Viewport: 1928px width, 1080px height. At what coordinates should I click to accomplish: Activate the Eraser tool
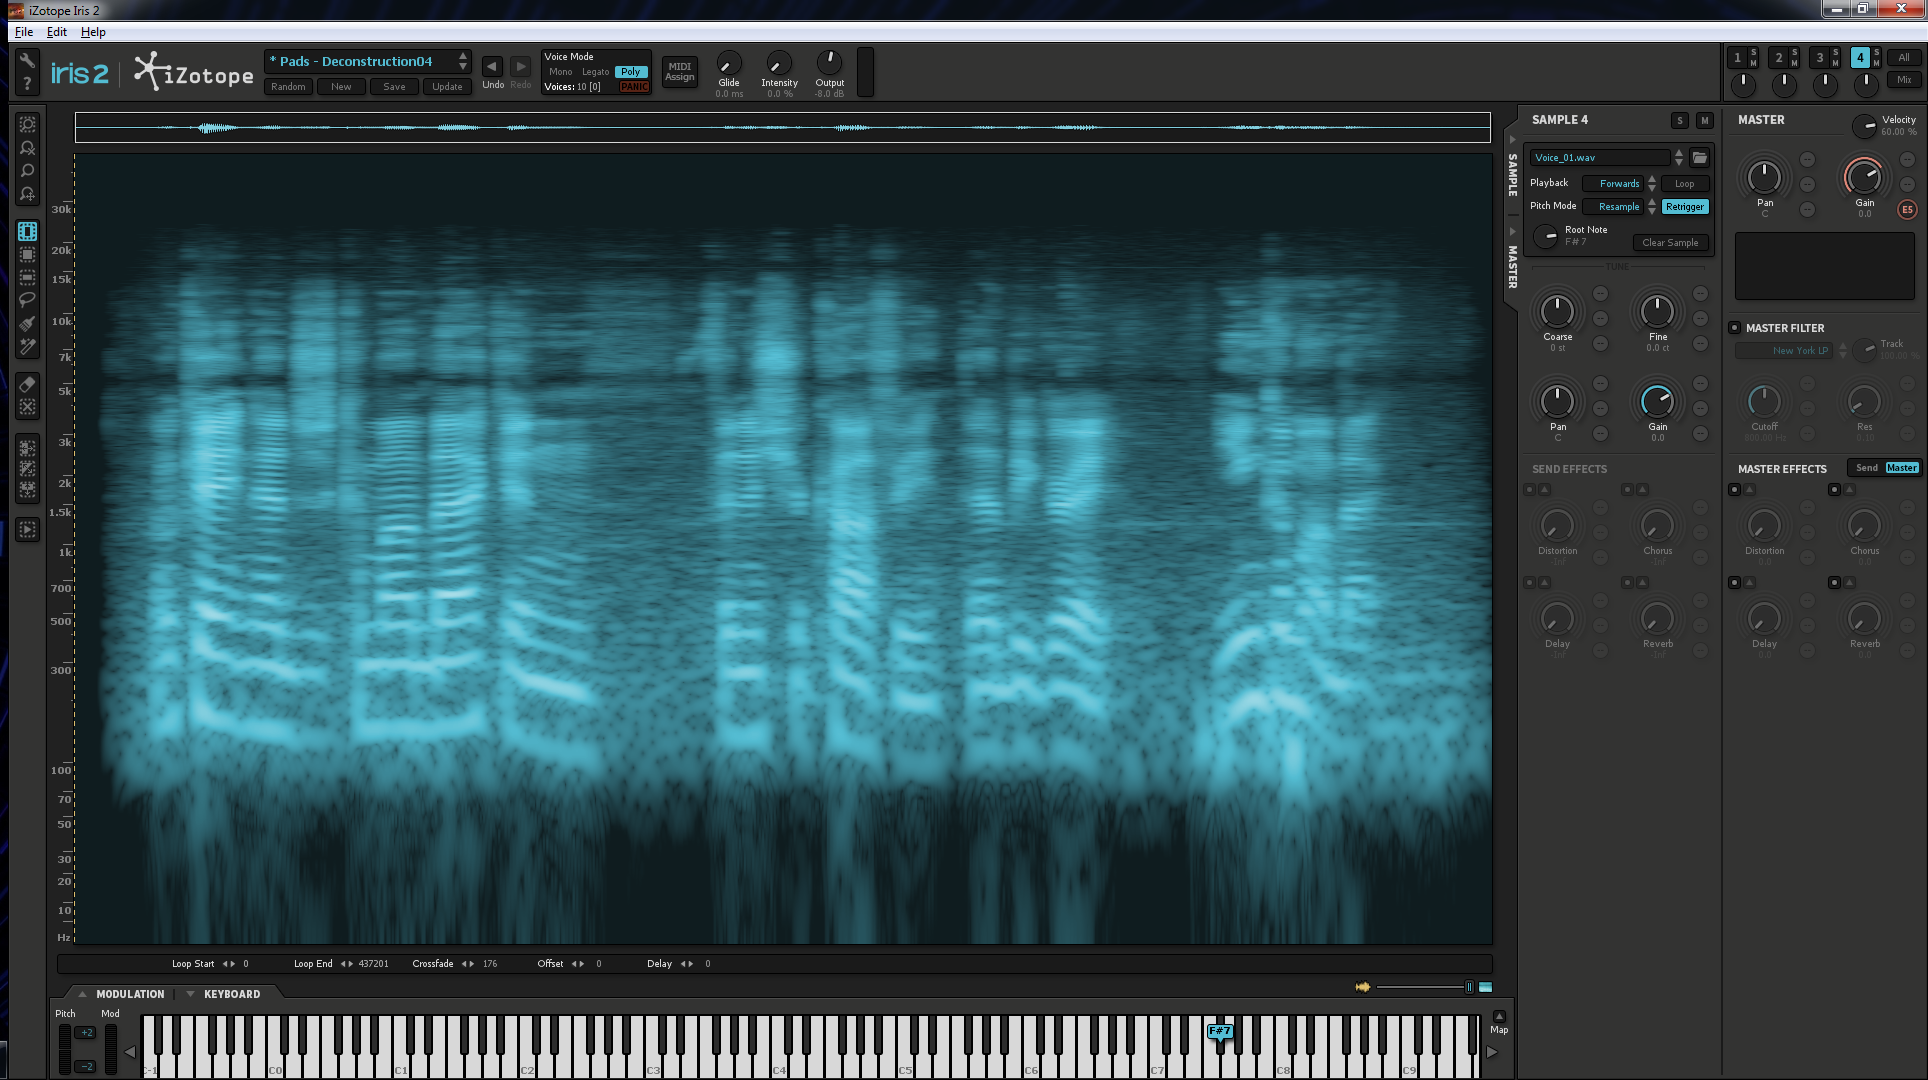pyautogui.click(x=28, y=385)
